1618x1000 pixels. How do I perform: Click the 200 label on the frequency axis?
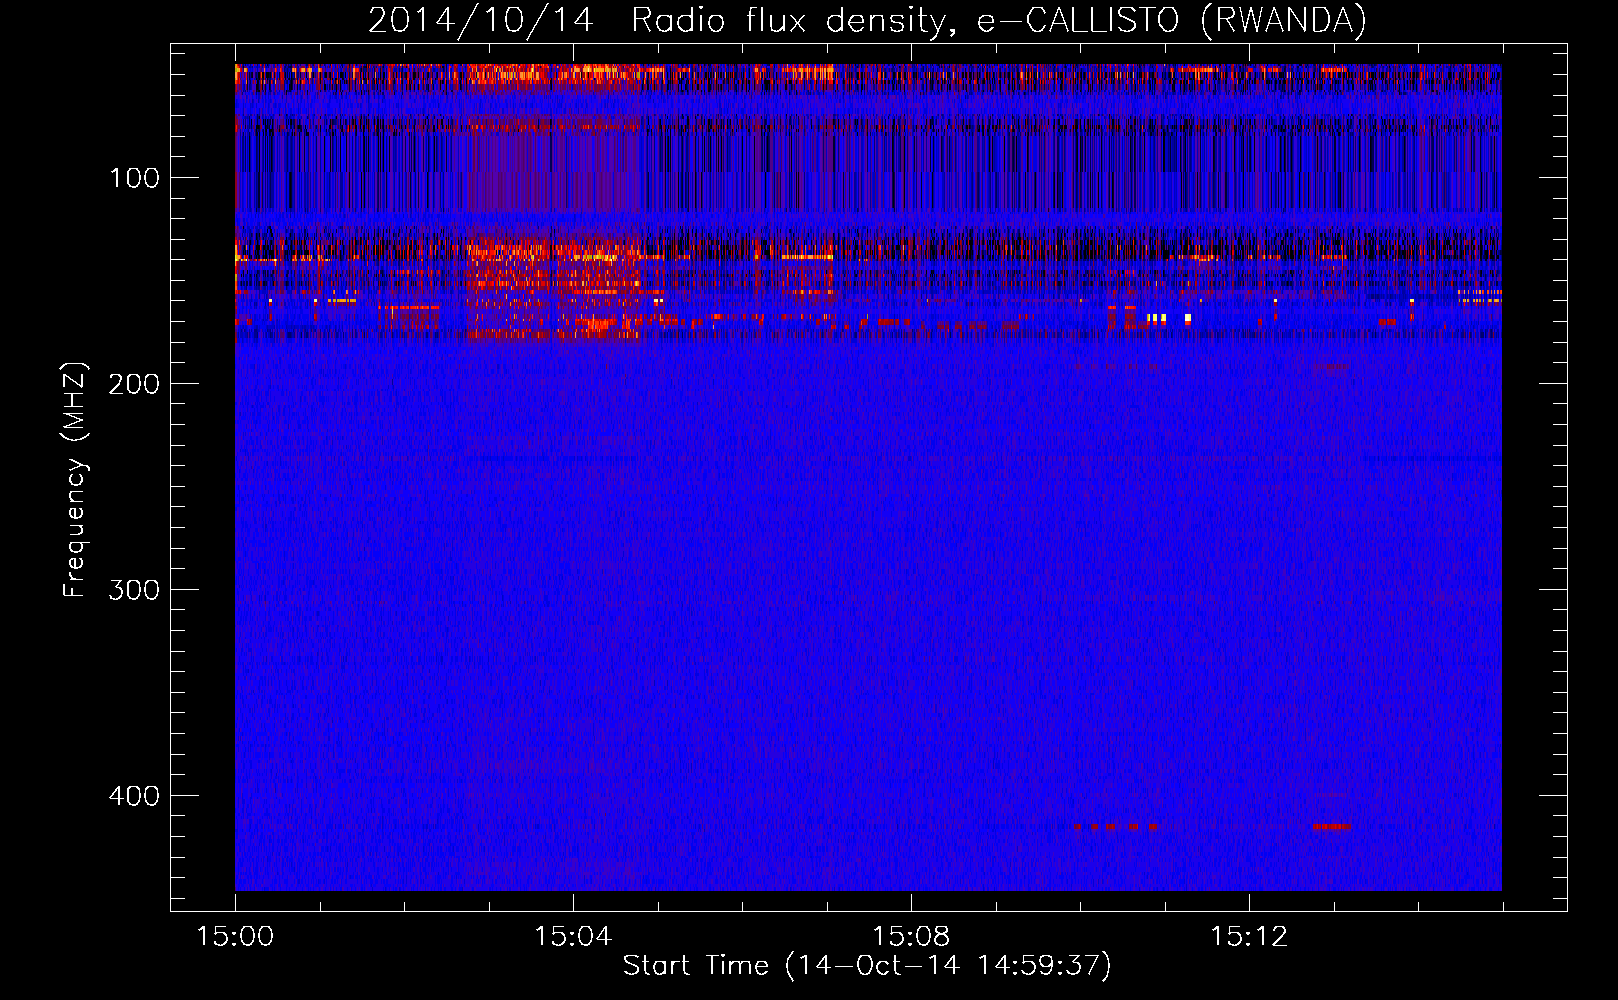[x=133, y=384]
